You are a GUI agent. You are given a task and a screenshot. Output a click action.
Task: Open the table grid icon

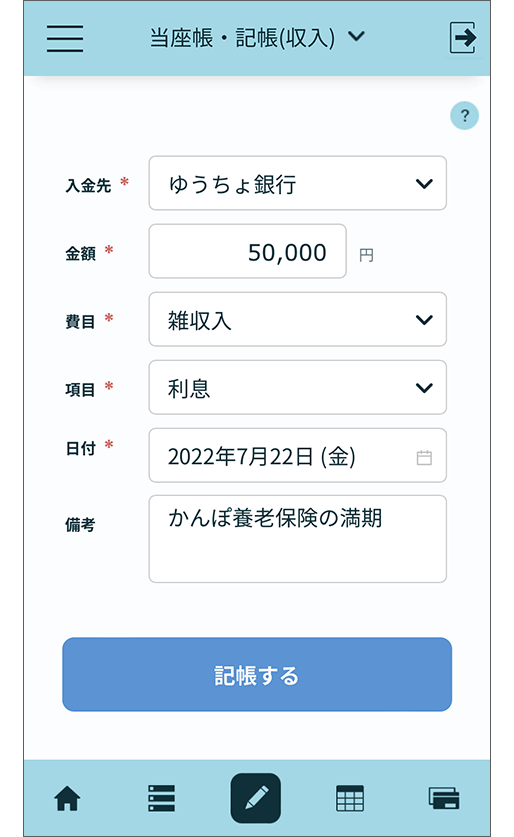350,799
